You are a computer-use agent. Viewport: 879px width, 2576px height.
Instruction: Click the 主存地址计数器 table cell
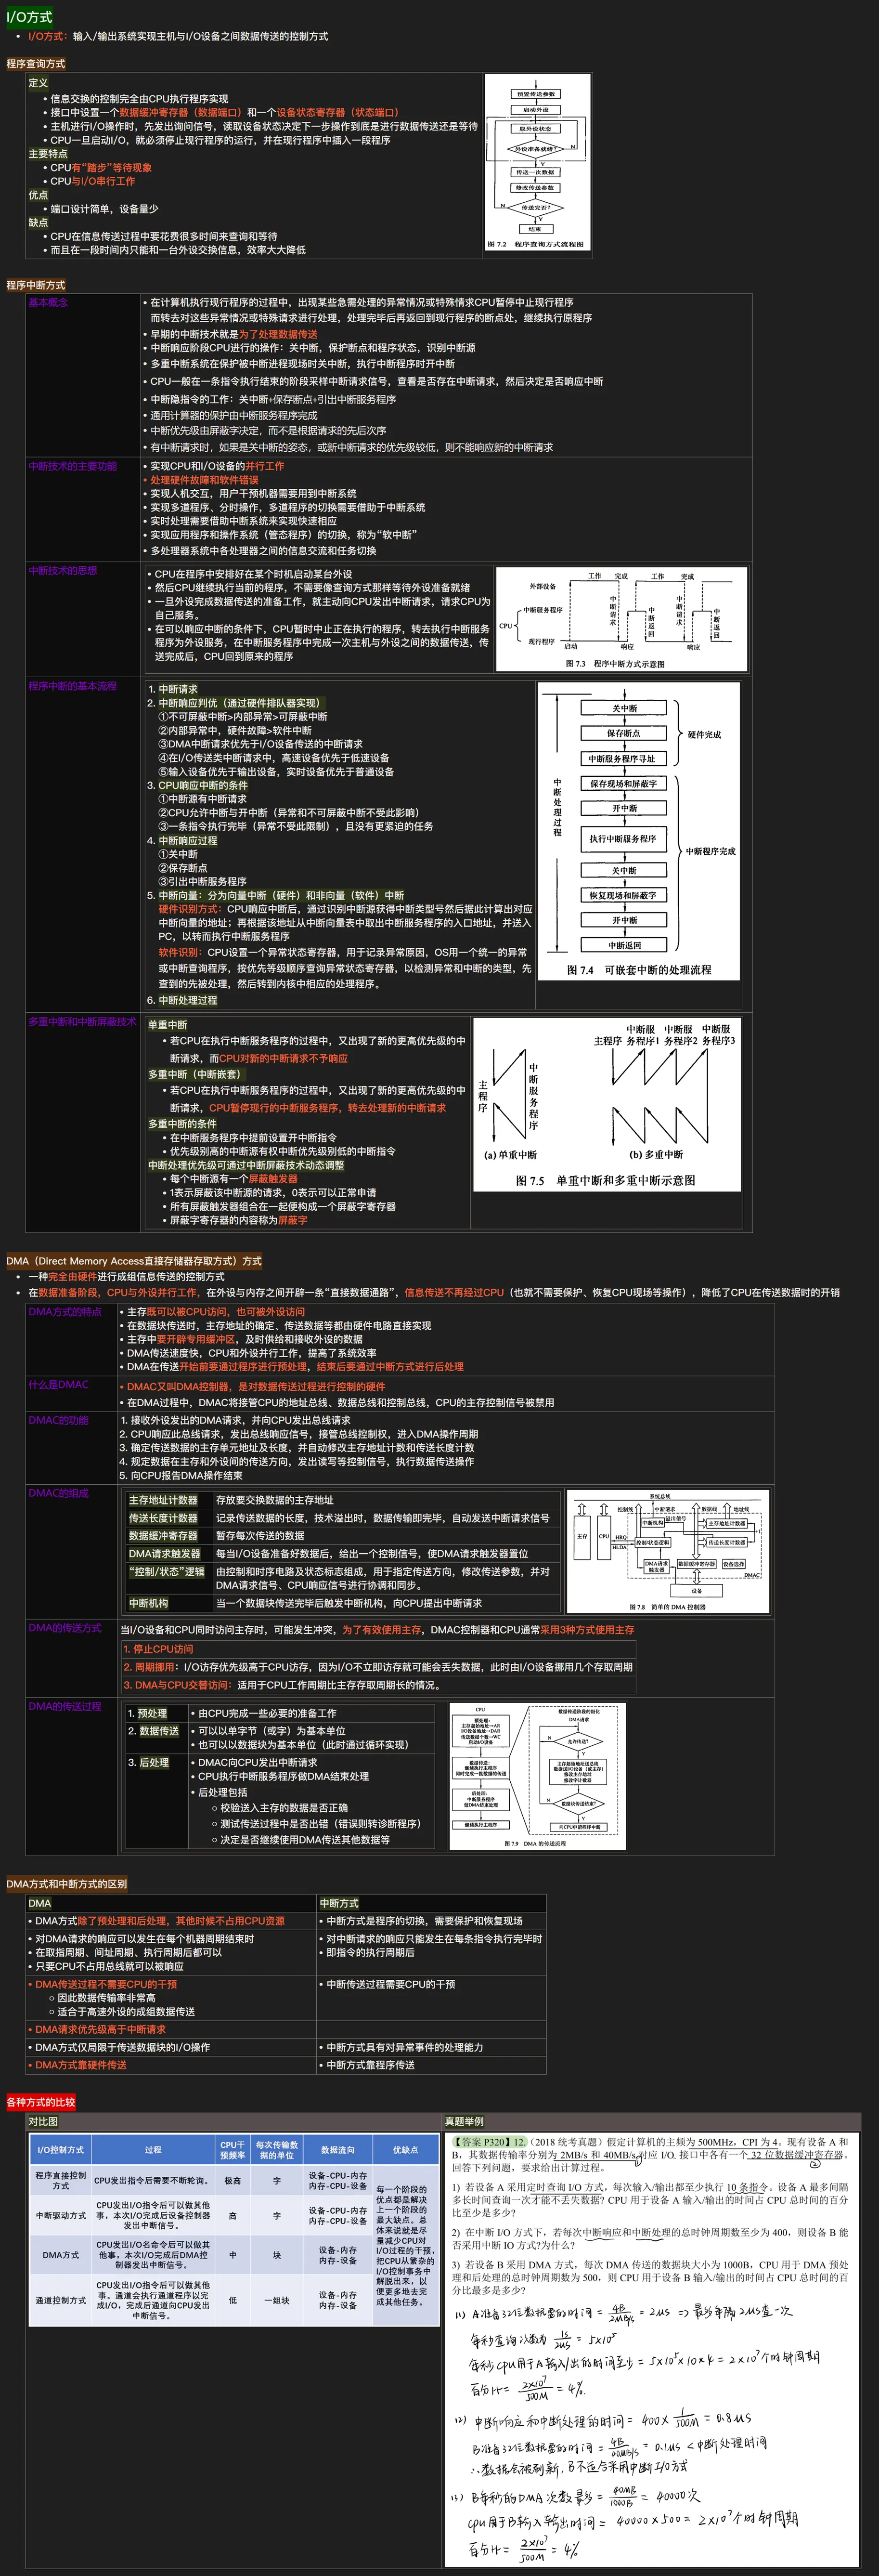(163, 1500)
